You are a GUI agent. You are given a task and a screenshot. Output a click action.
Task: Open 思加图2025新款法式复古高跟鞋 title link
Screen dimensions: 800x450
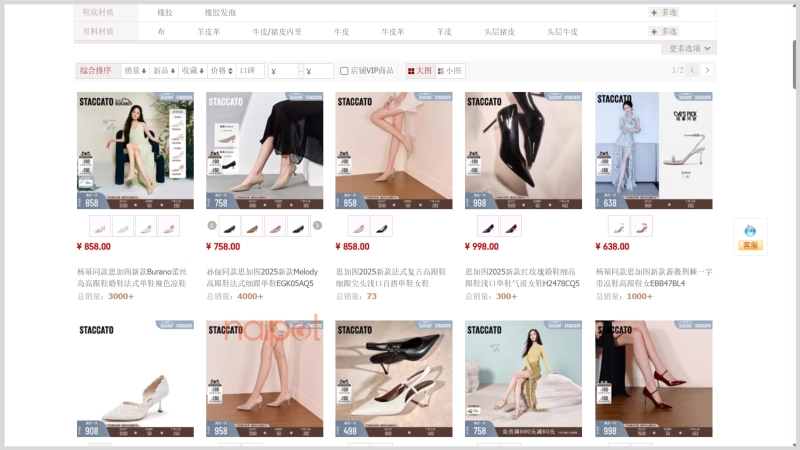[391, 278]
